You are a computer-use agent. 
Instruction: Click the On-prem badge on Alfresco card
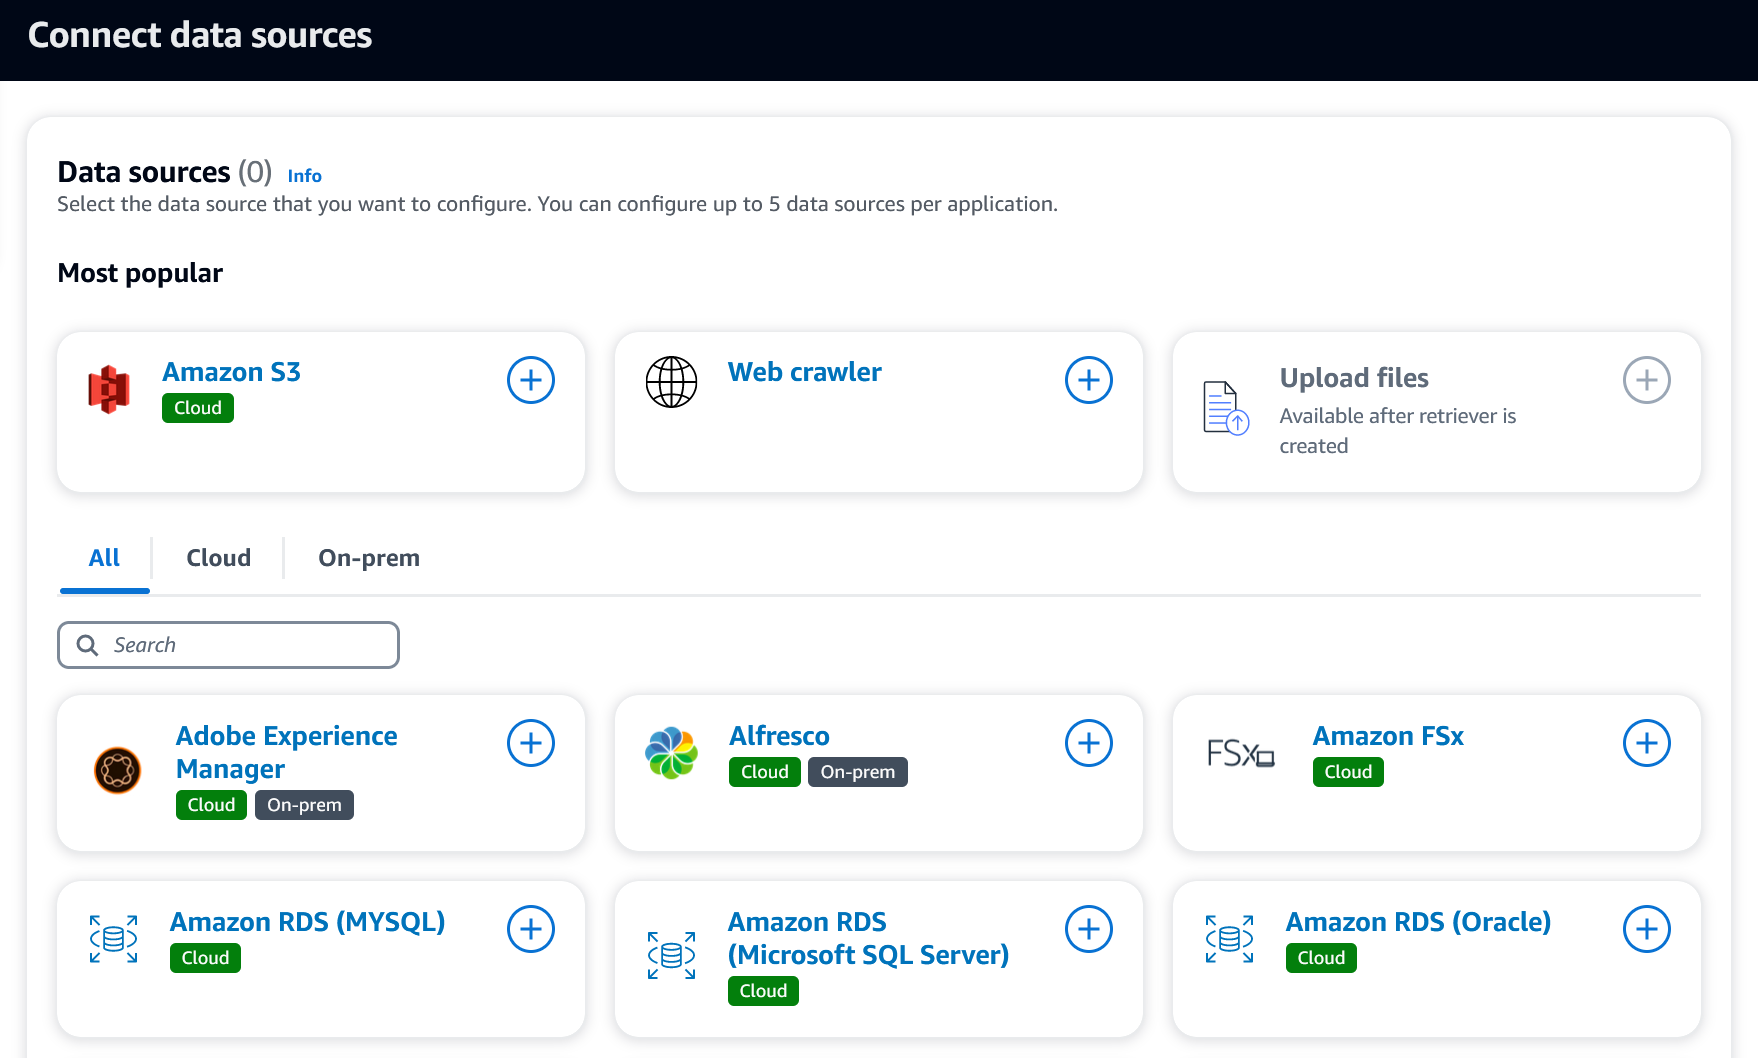[858, 772]
